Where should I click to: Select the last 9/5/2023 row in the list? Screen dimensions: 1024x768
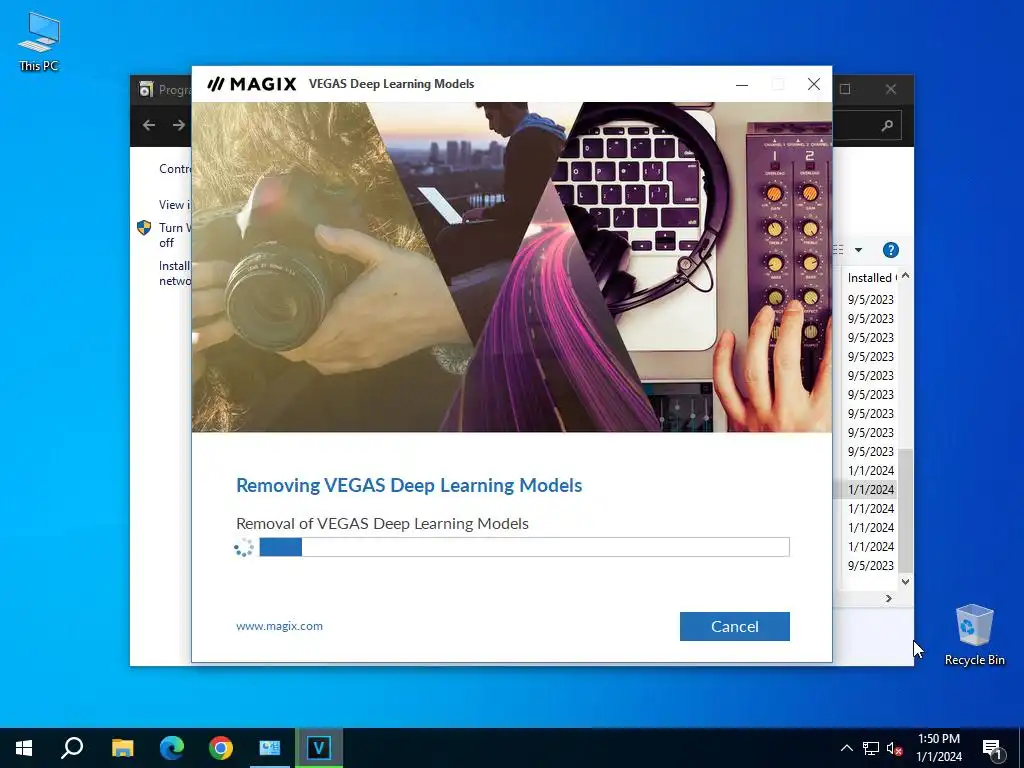(x=871, y=566)
